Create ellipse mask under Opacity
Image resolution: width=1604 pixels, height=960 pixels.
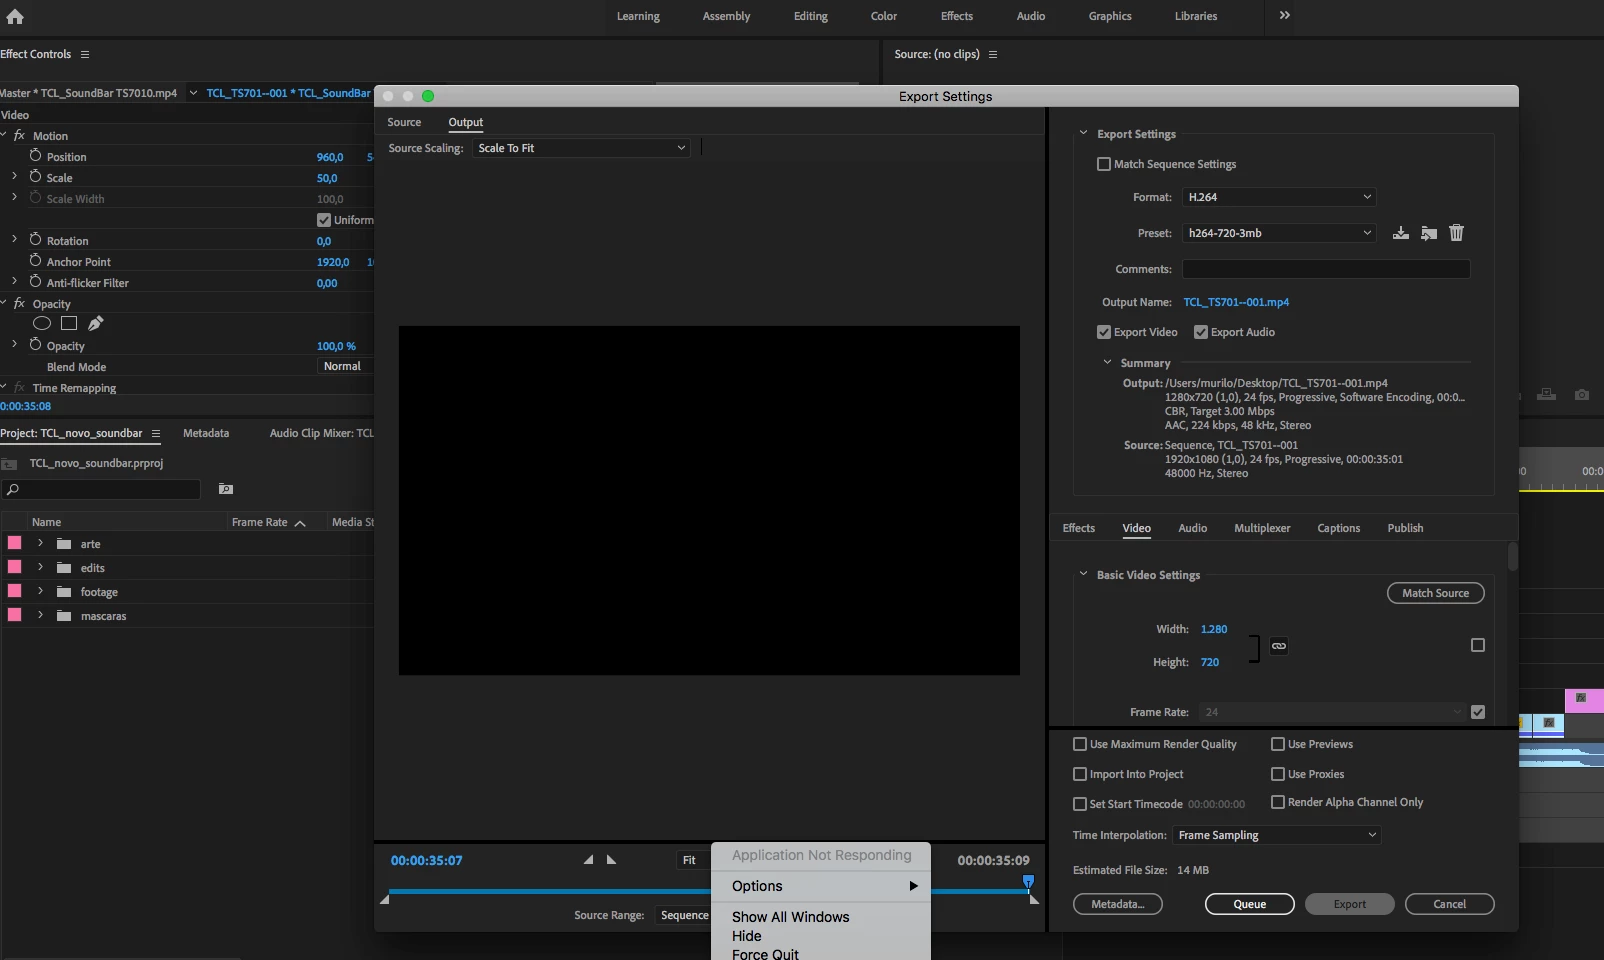click(x=42, y=323)
